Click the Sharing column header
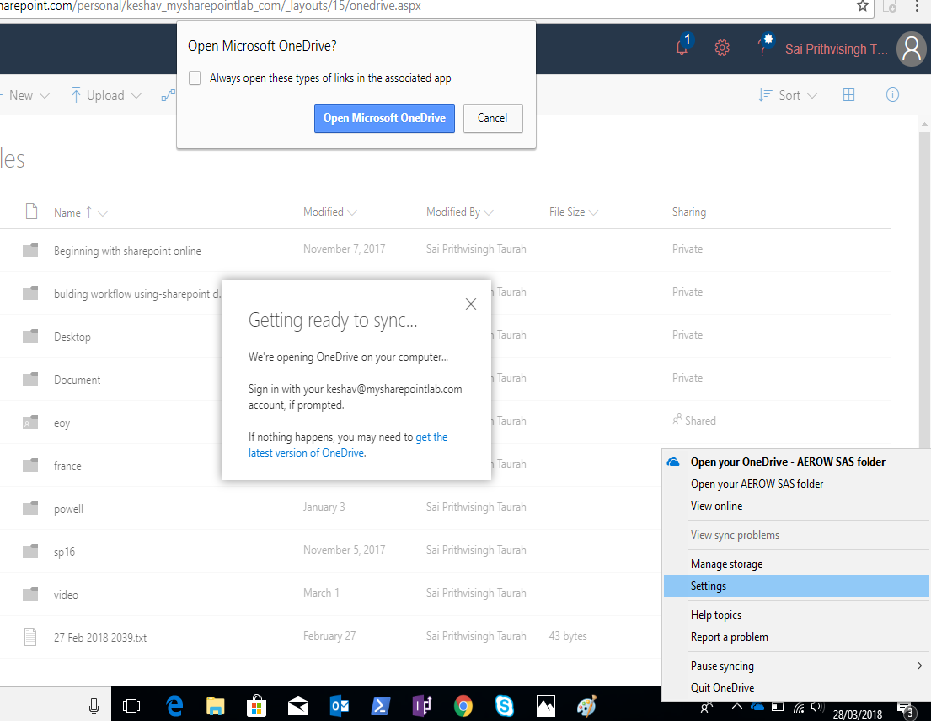Screen dimensions: 931x721 (689, 212)
